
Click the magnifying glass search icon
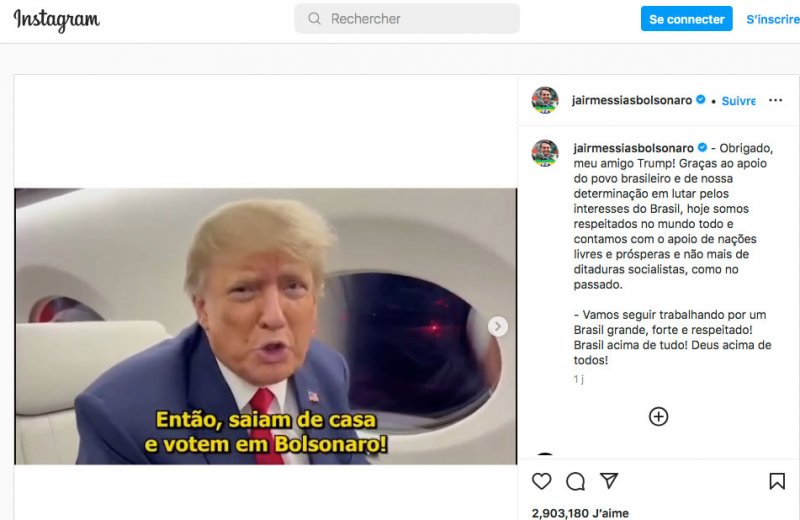point(314,19)
